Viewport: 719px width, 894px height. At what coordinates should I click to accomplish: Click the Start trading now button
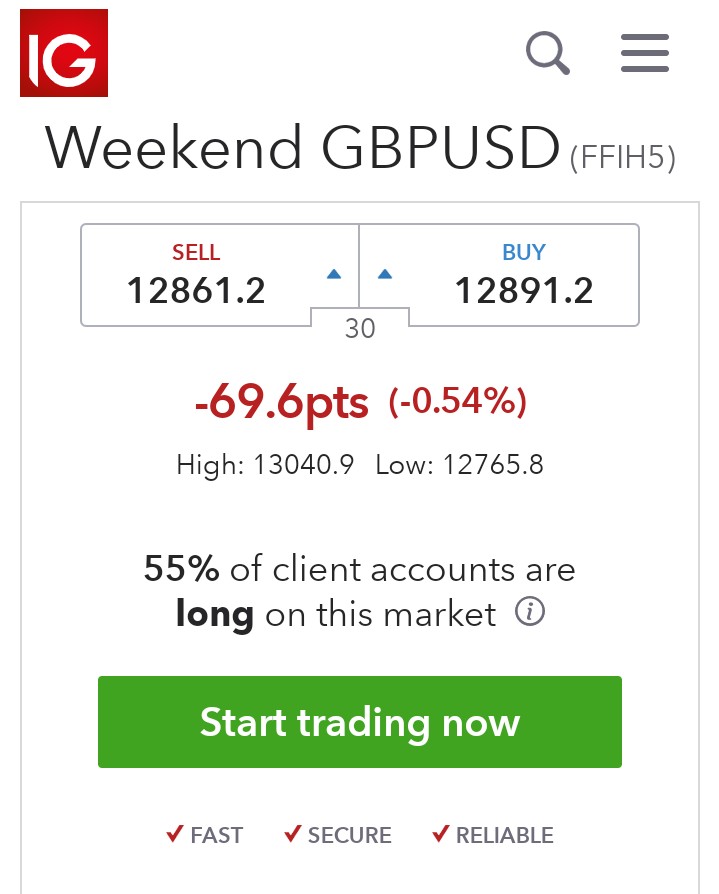360,722
